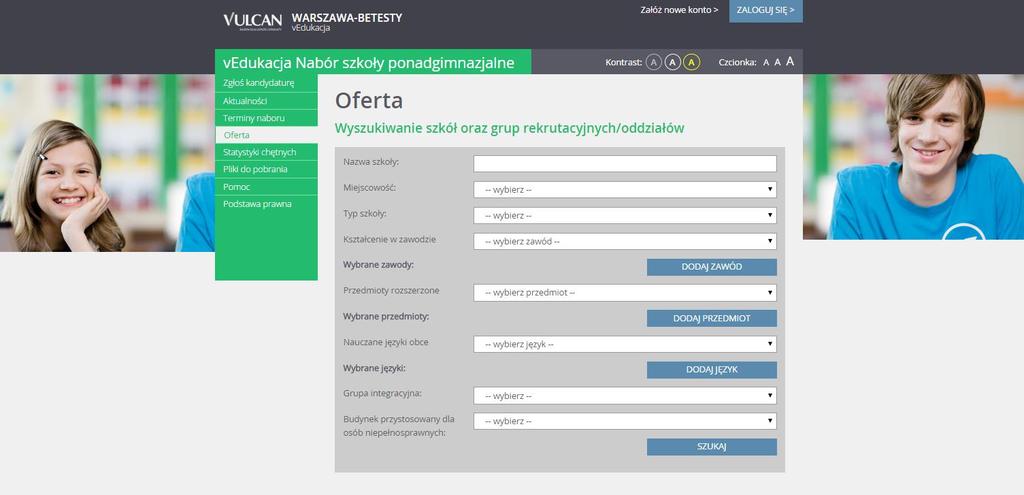The width and height of the screenshot is (1024, 495).
Task: Open Podstawa prawna menu item
Action: pos(266,204)
